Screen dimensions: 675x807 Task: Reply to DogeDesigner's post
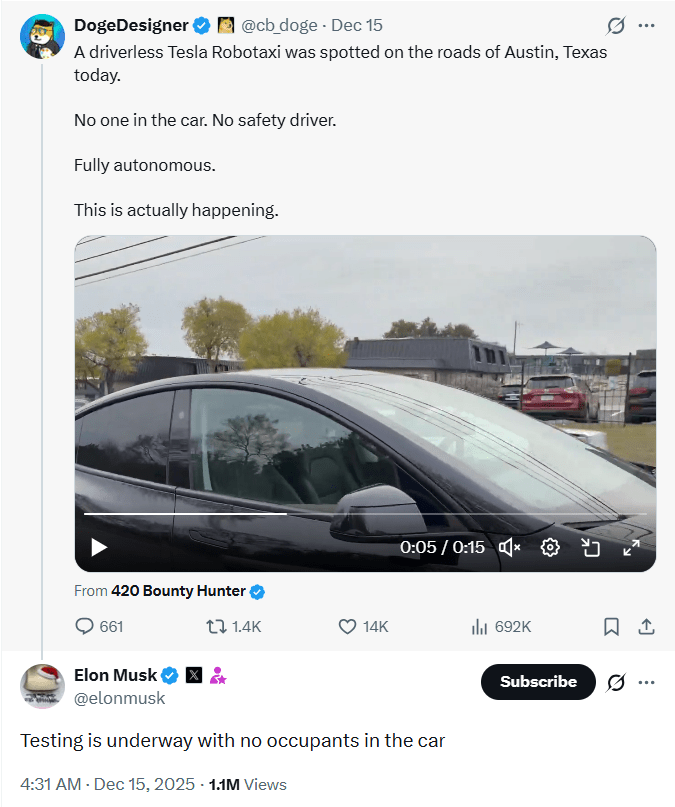[x=99, y=626]
